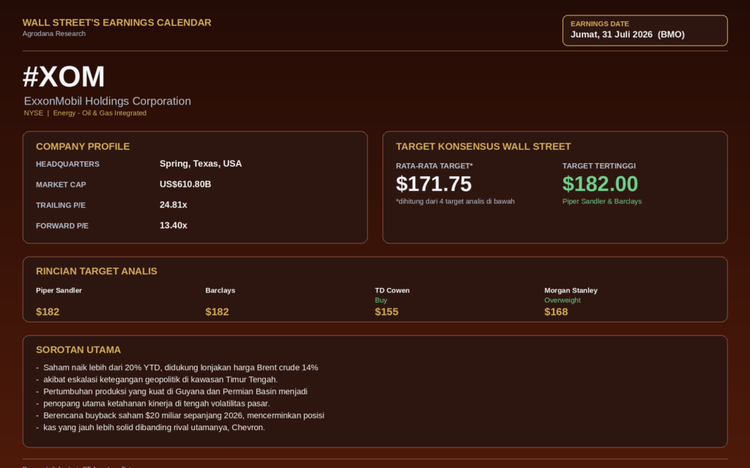Select the "Barclays" analyst name in Rincian
This screenshot has height=468, width=750.
pyautogui.click(x=220, y=290)
